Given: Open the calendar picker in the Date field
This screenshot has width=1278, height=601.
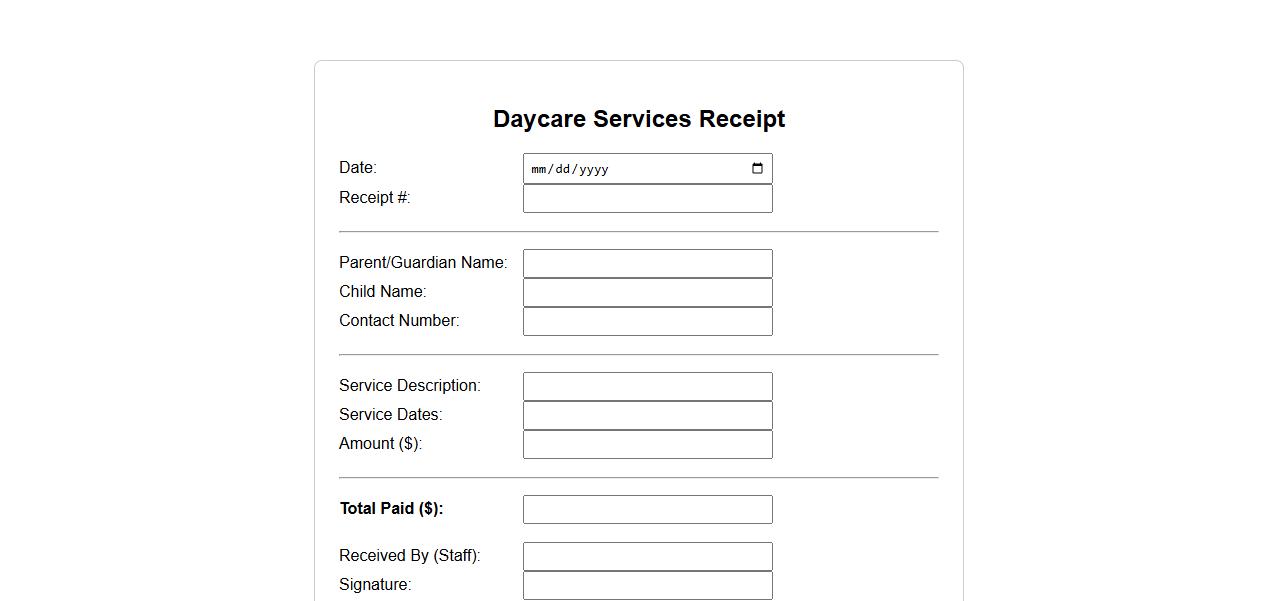Looking at the screenshot, I should point(757,169).
